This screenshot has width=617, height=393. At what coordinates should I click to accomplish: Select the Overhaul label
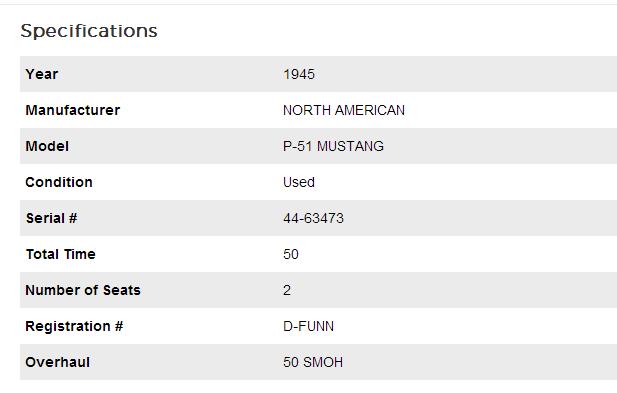(58, 362)
